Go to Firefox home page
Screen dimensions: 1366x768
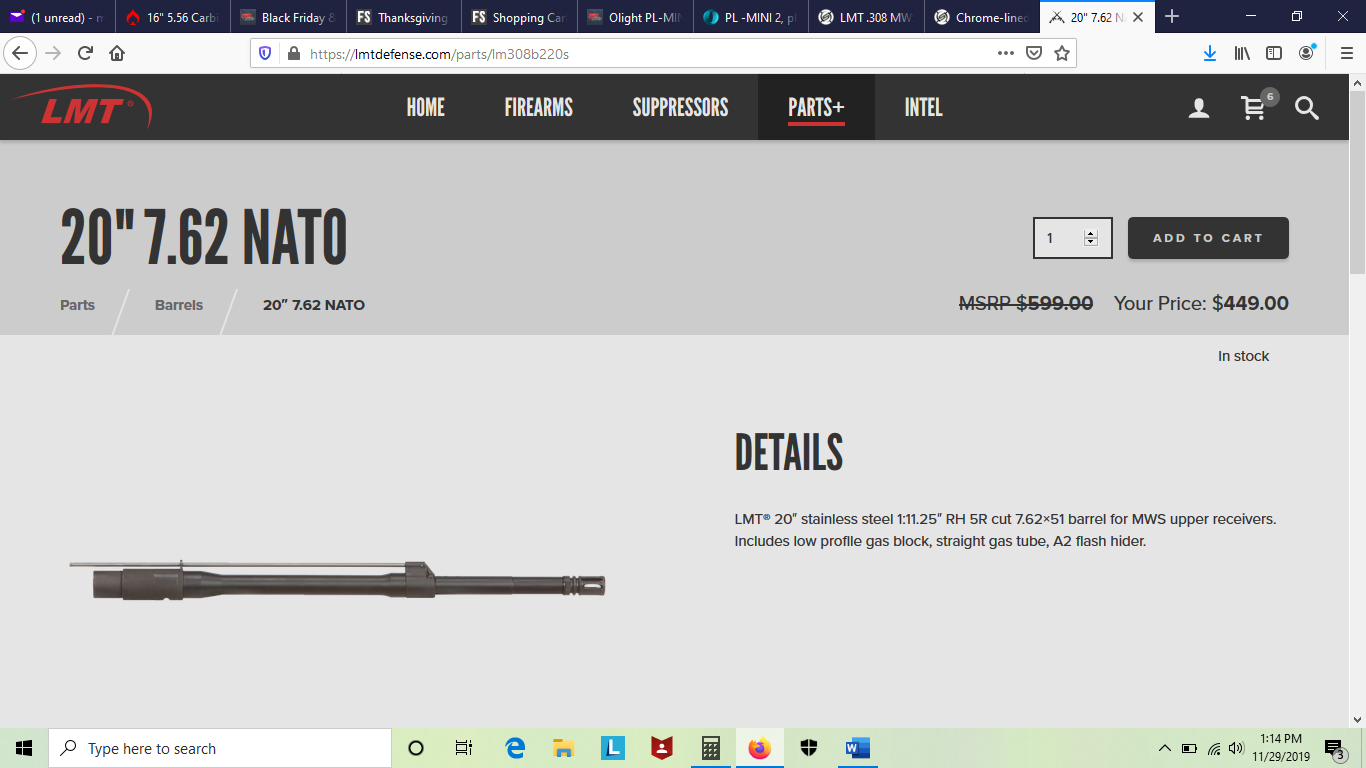click(117, 53)
